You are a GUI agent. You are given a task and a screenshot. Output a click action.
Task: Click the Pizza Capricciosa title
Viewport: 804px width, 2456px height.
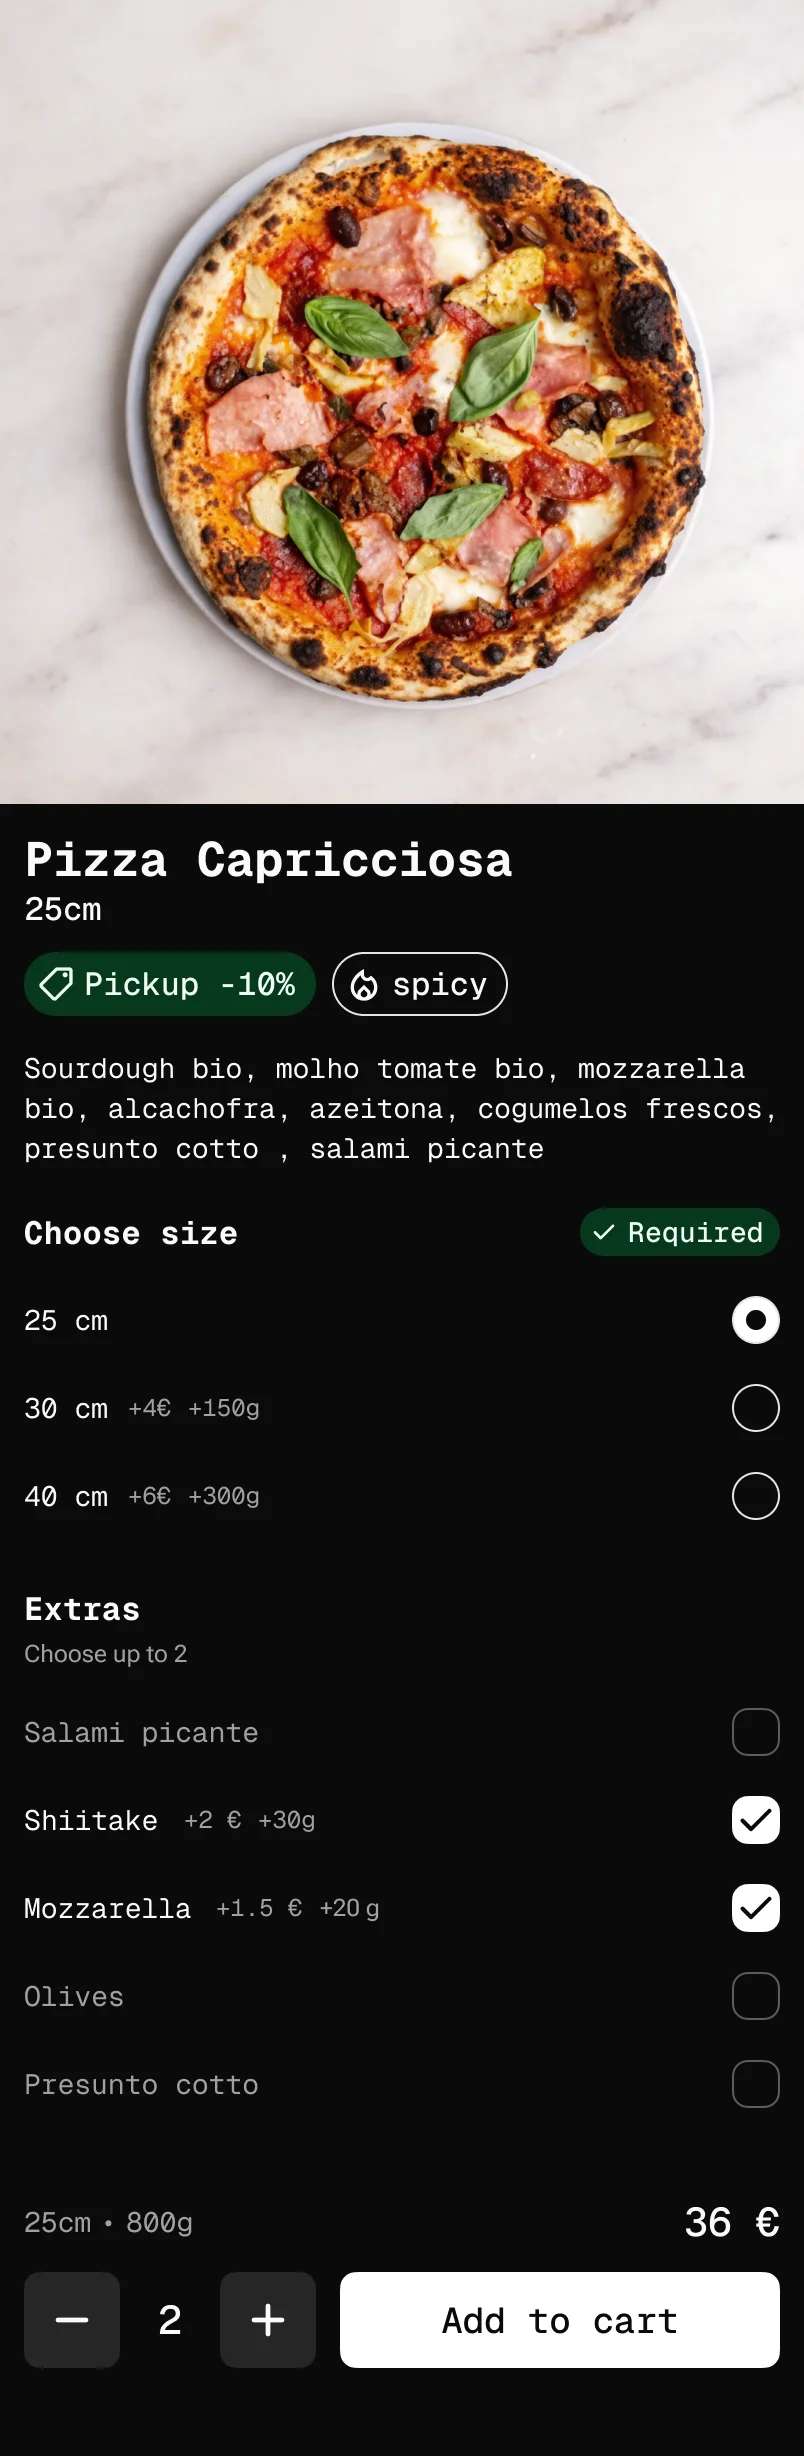point(269,860)
